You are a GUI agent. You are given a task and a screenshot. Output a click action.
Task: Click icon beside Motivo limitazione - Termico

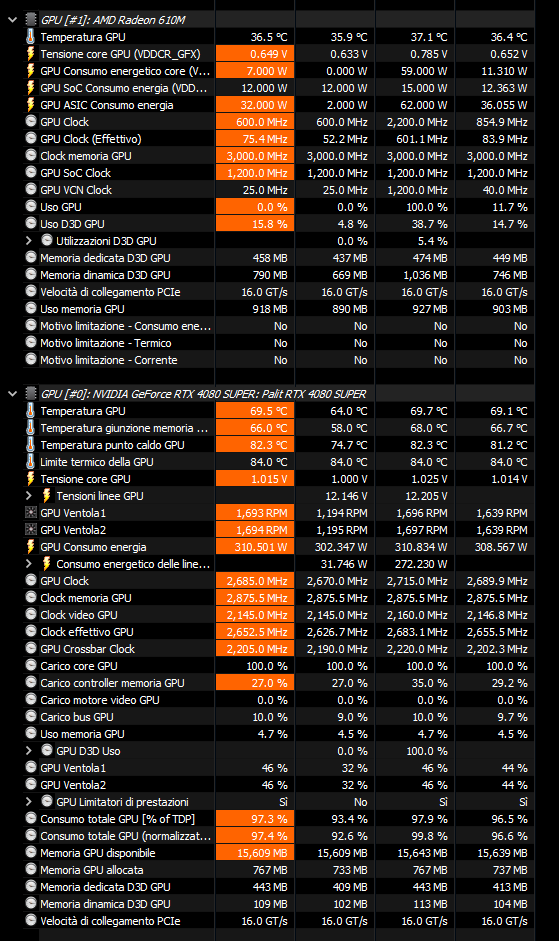pyautogui.click(x=31, y=342)
